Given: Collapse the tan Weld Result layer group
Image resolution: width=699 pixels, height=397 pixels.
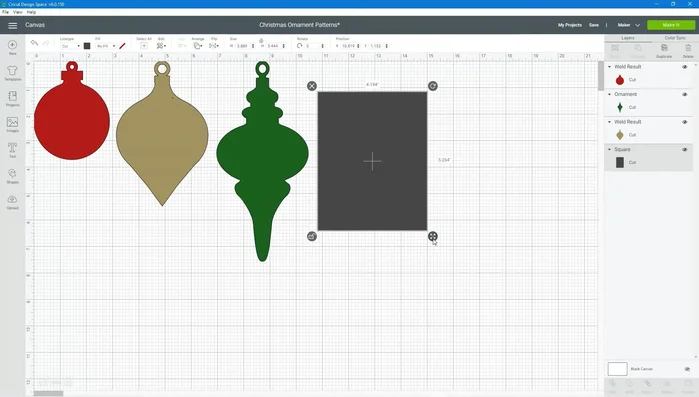Looking at the screenshot, I should pyautogui.click(x=609, y=122).
